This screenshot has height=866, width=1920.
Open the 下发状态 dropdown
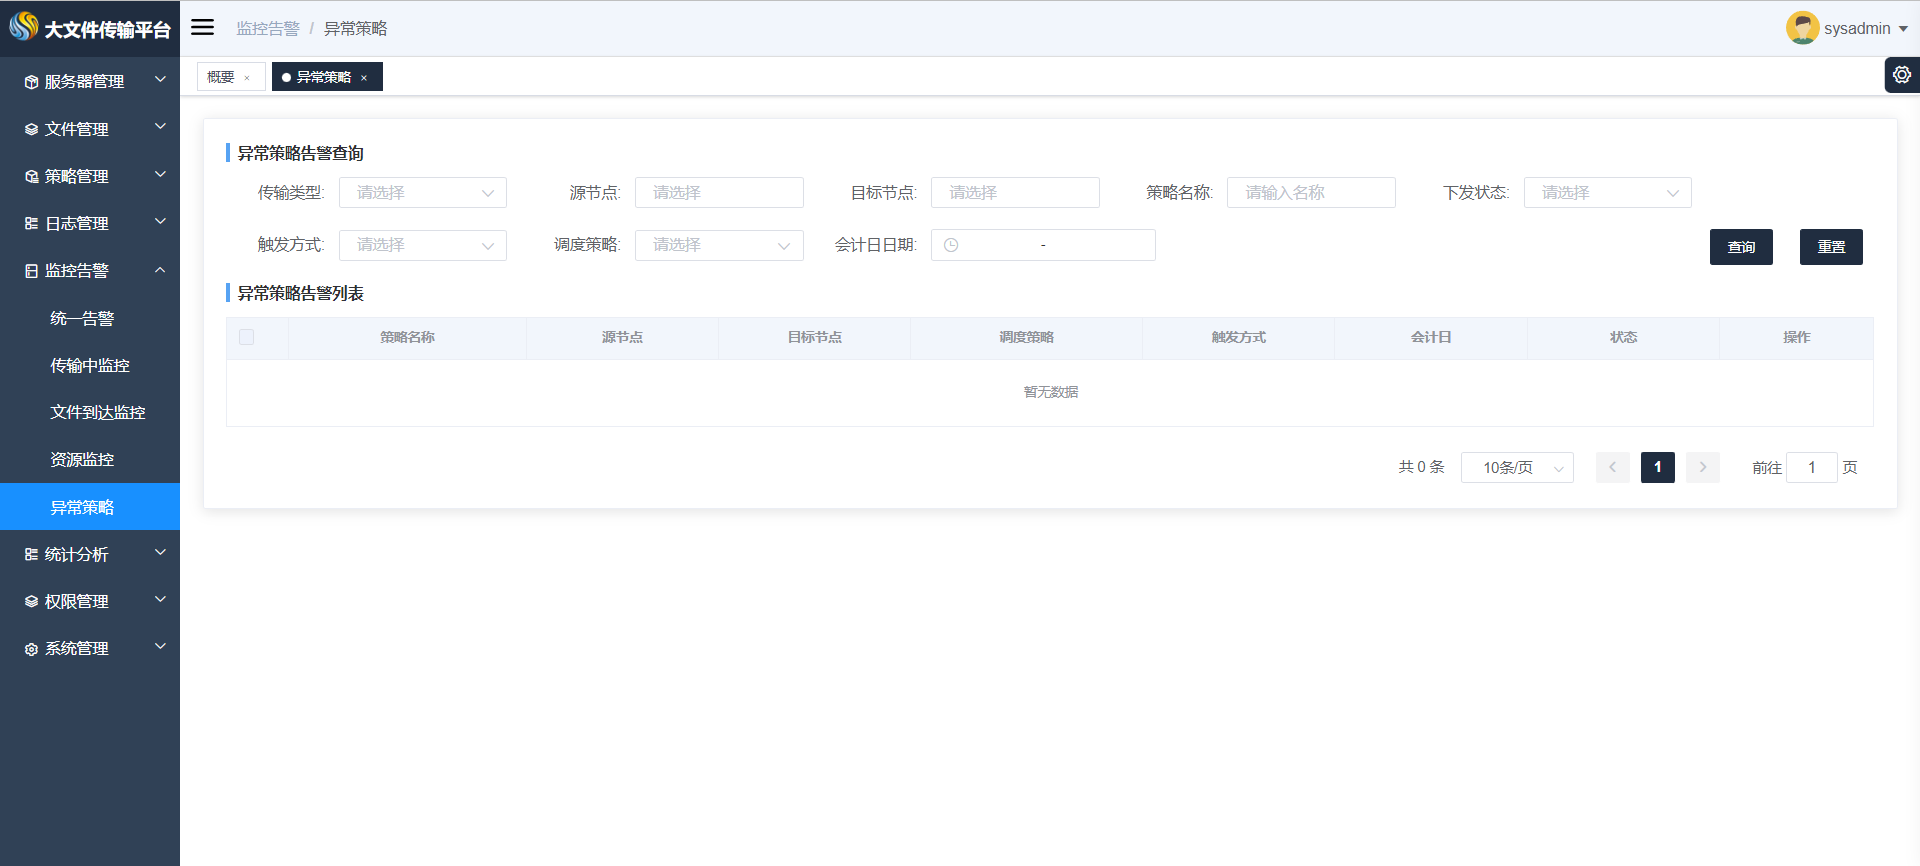point(1607,193)
